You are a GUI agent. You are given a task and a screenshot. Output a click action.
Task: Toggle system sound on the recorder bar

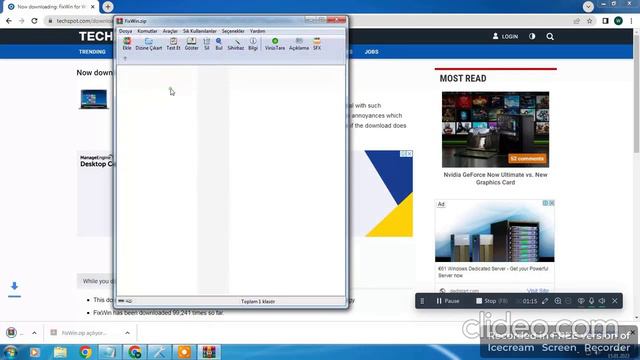(602, 301)
